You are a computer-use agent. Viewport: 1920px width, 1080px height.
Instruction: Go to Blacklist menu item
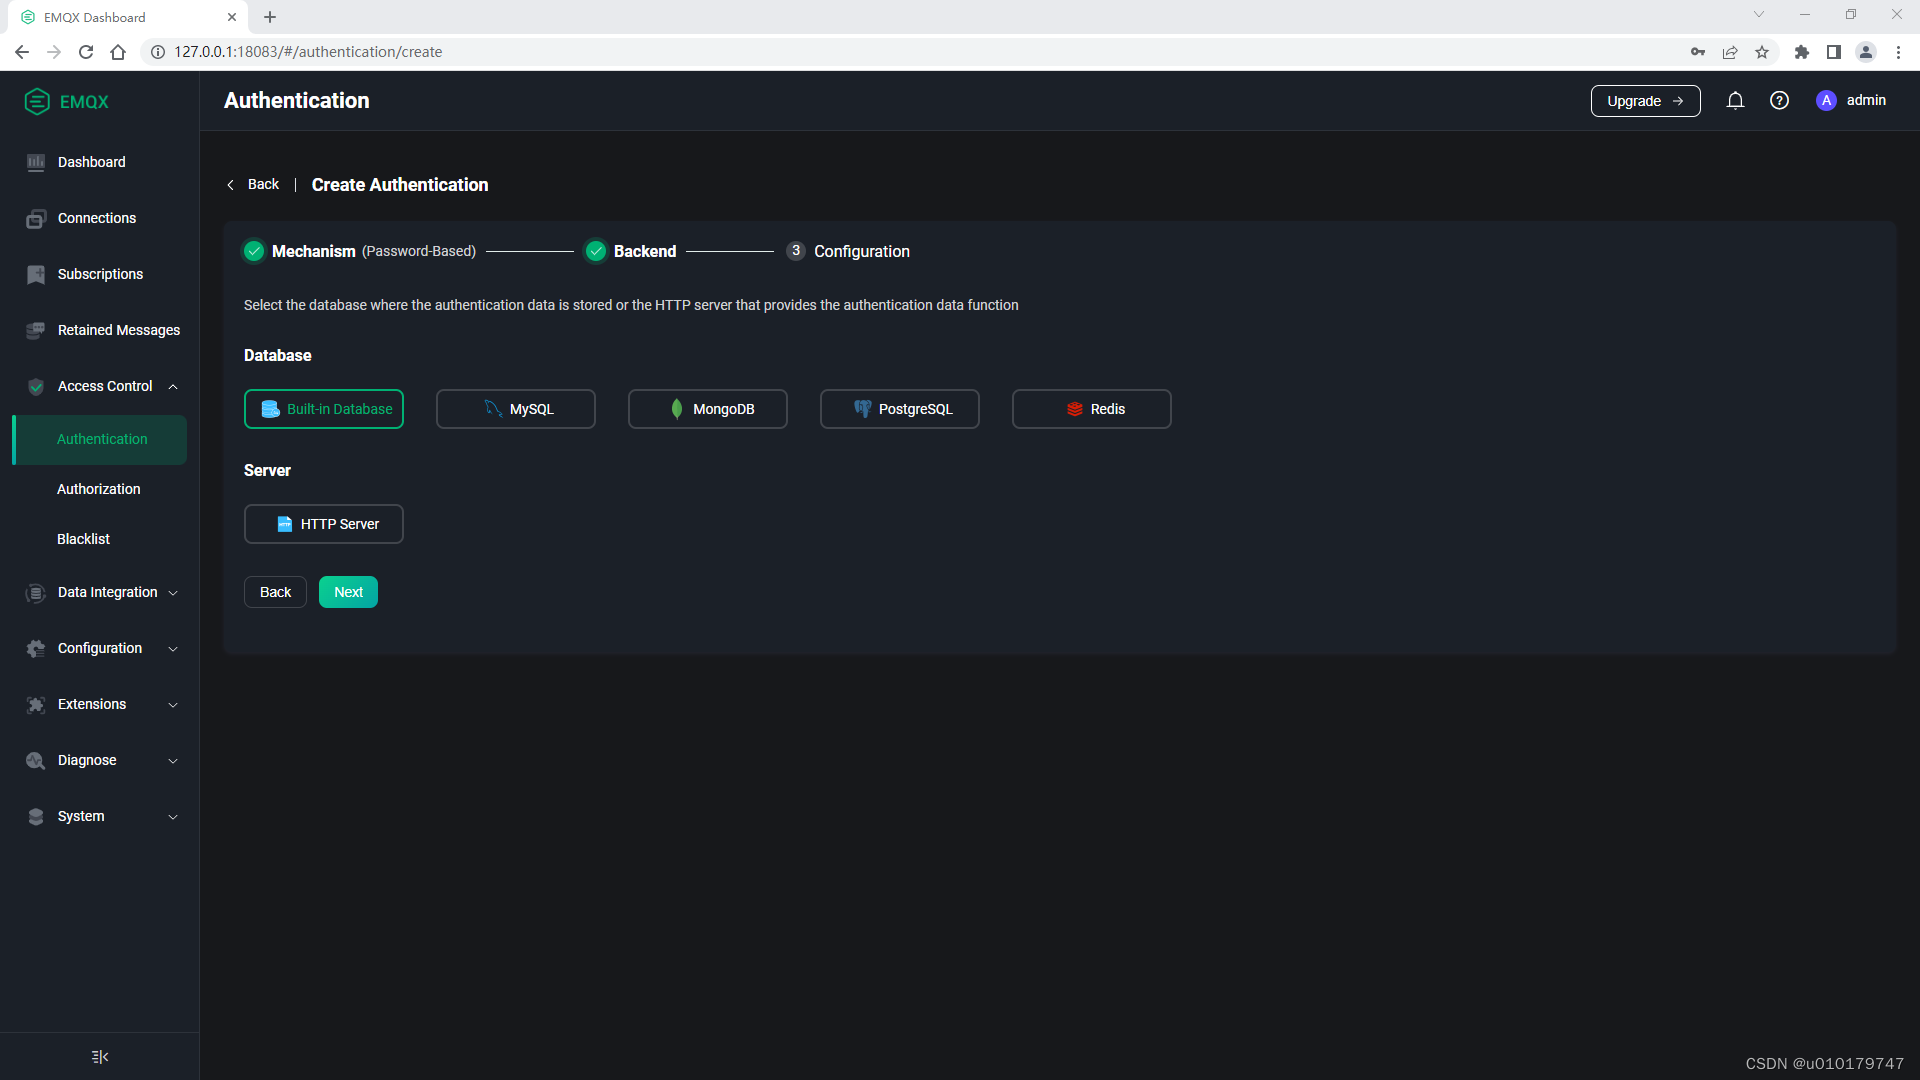[83, 539]
